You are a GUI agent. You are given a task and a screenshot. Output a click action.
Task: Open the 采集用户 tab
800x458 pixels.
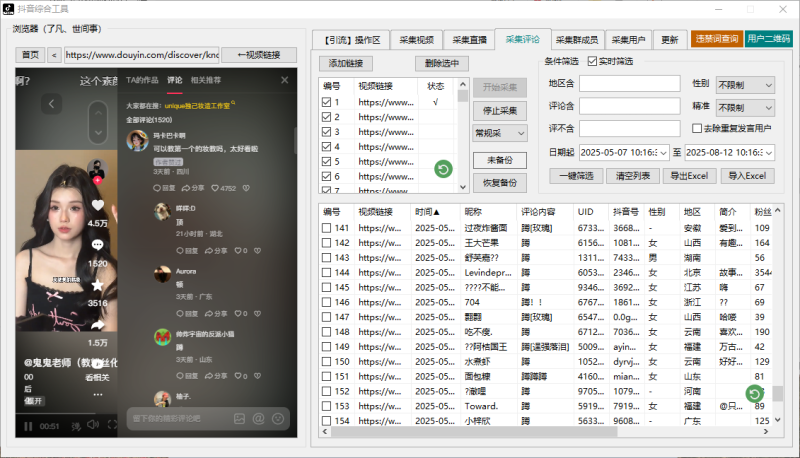(x=628, y=40)
